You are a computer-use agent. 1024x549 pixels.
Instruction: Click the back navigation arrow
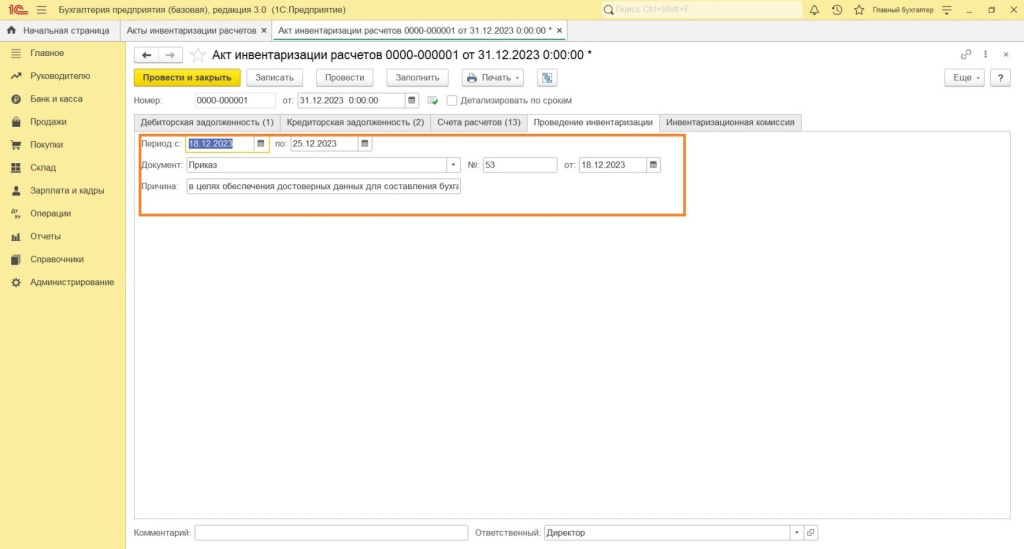tap(146, 55)
